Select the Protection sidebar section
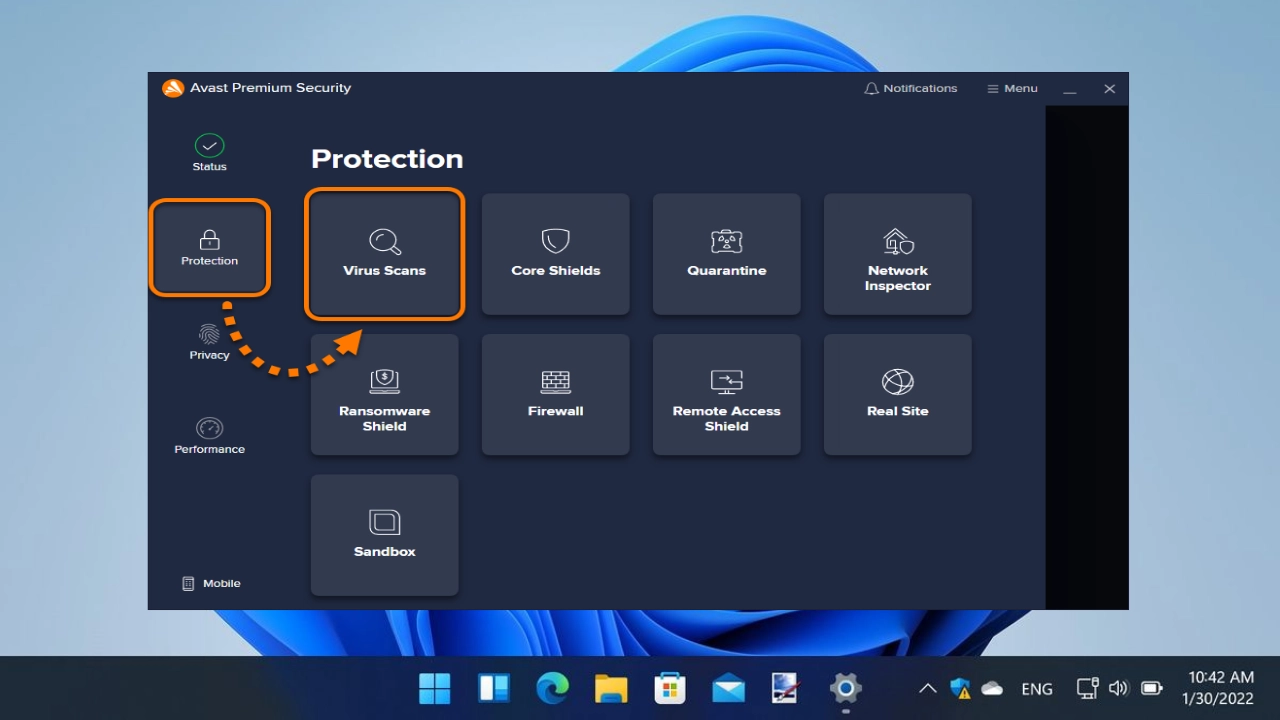Screen dimensions: 1280x720 [x=210, y=248]
